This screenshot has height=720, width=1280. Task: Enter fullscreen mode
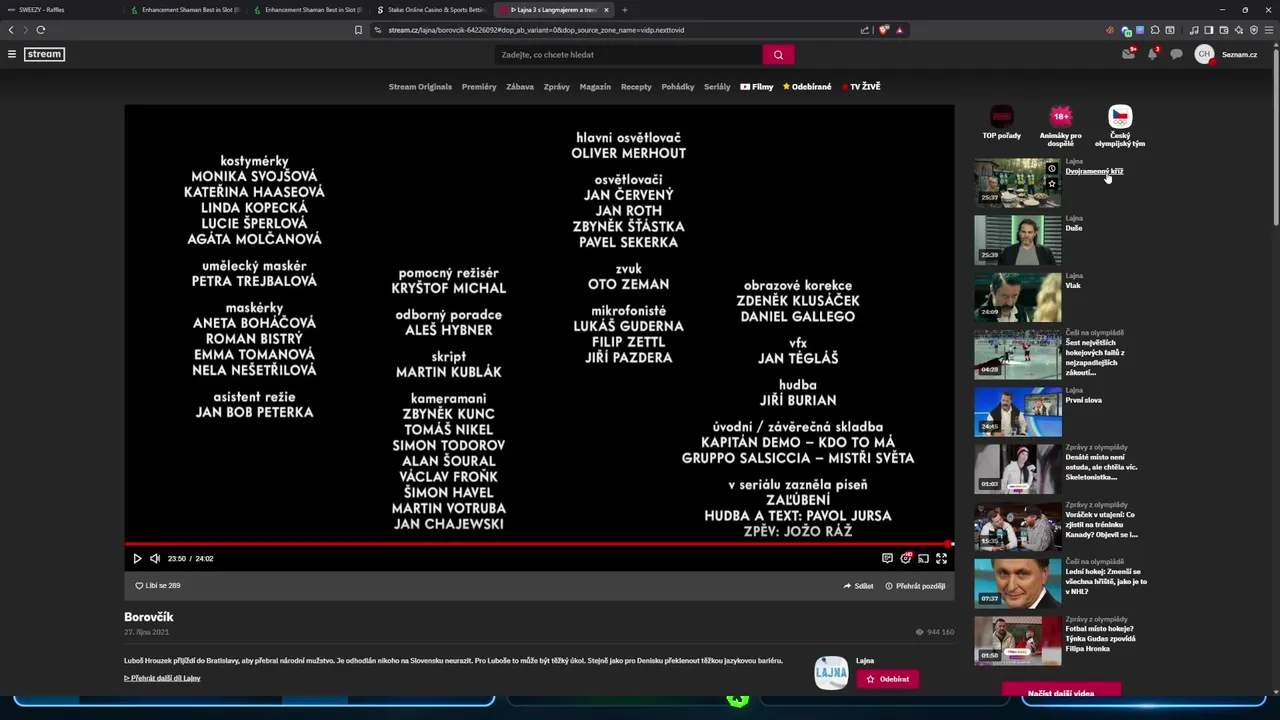941,559
